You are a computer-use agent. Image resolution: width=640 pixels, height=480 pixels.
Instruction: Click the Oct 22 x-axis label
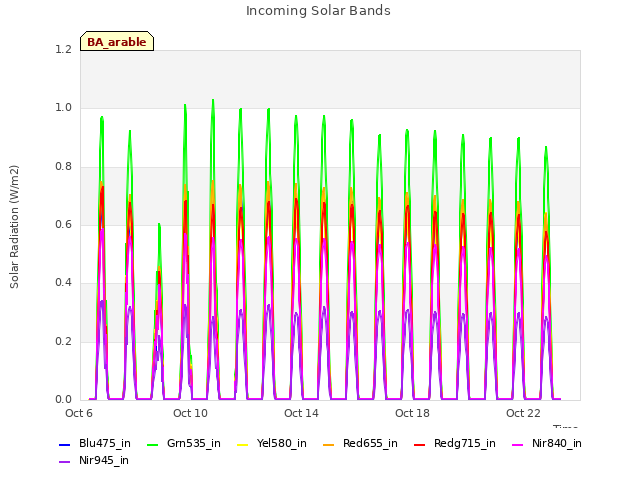coord(523,413)
